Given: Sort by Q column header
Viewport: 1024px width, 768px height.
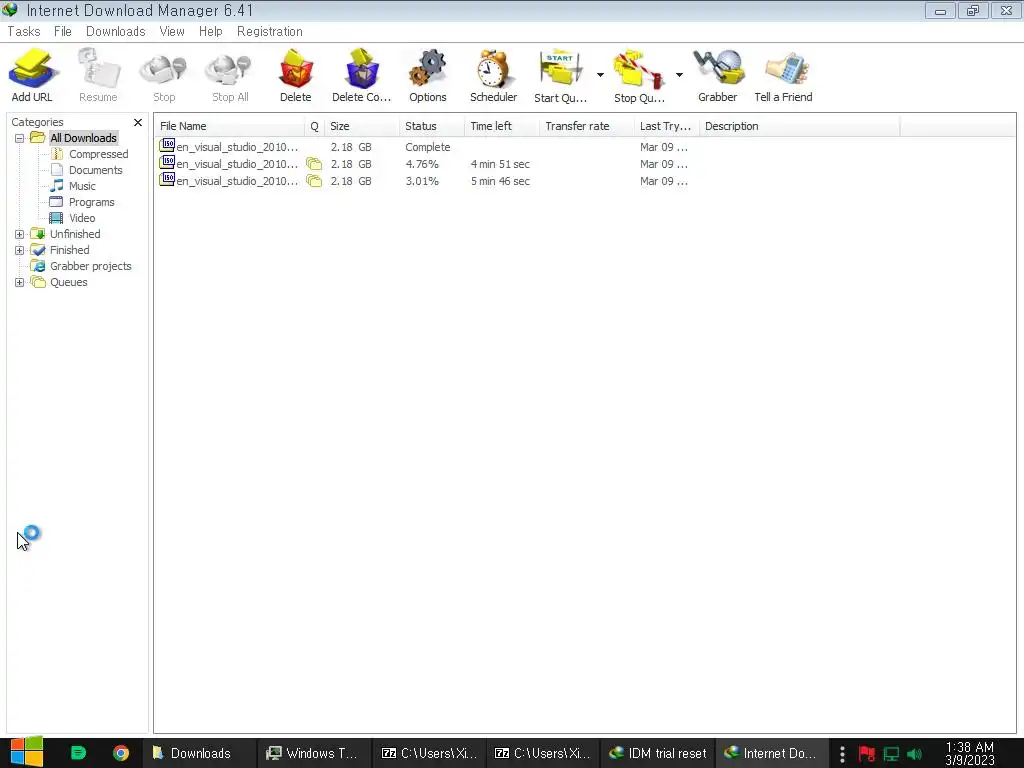Looking at the screenshot, I should (x=314, y=126).
